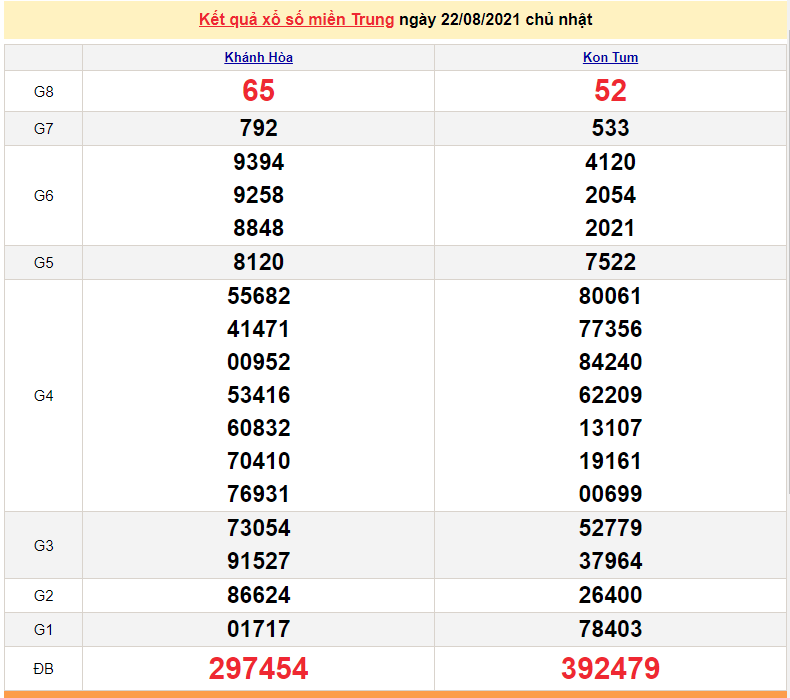Select the Kon Tum G8 result 52
This screenshot has width=790, height=698.
click(610, 91)
